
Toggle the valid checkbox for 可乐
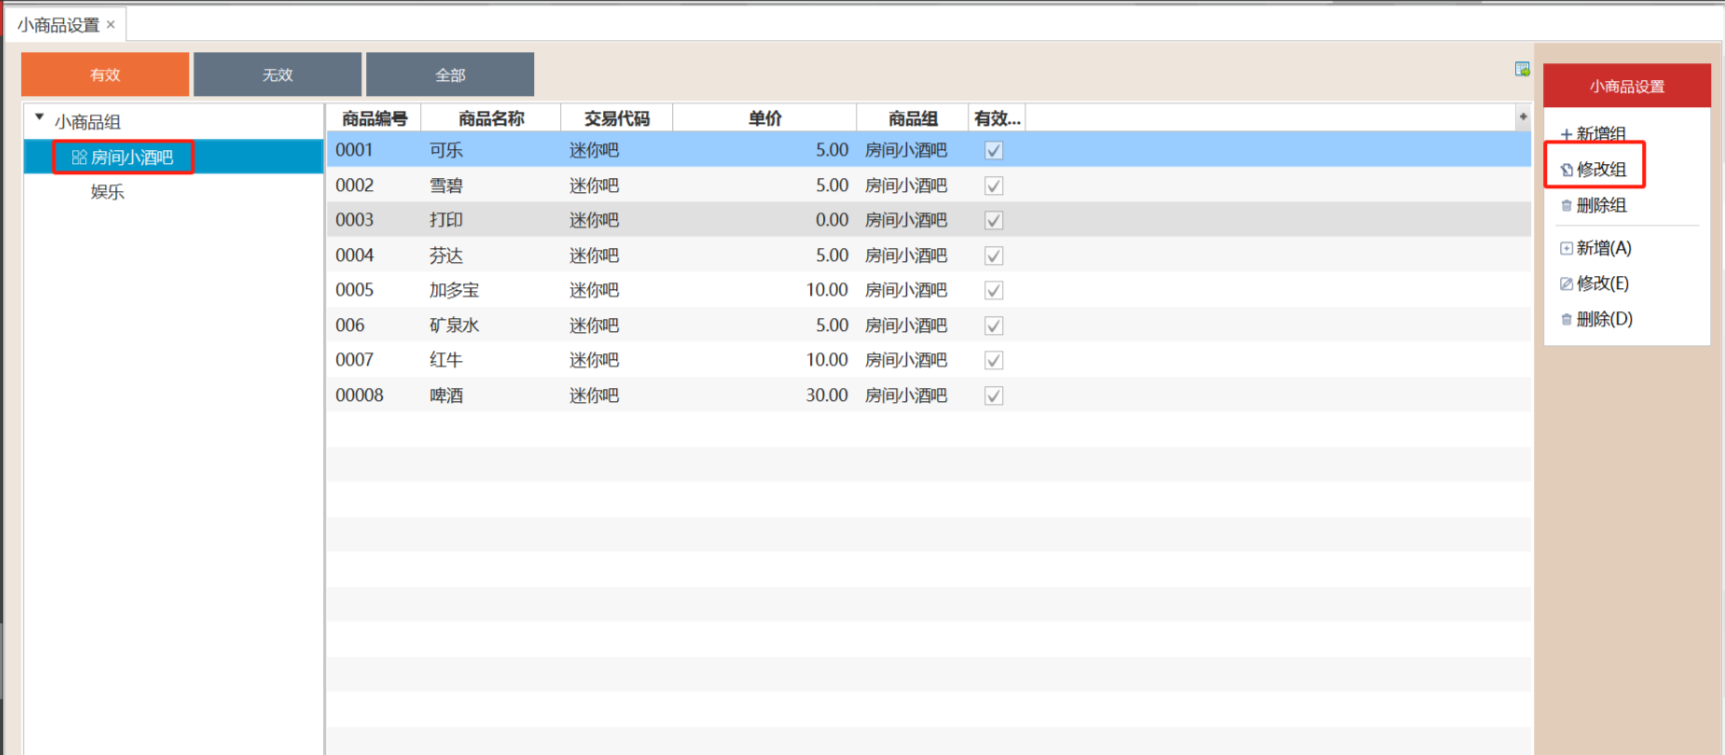(x=993, y=151)
